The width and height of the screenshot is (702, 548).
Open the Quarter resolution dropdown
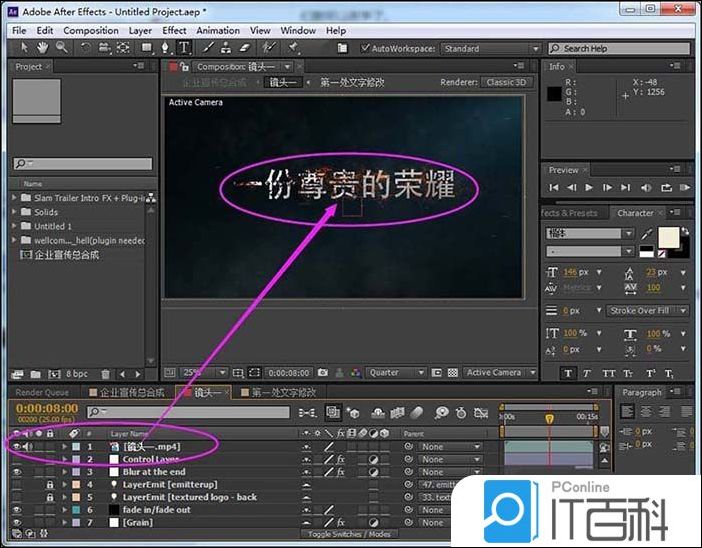coord(394,373)
